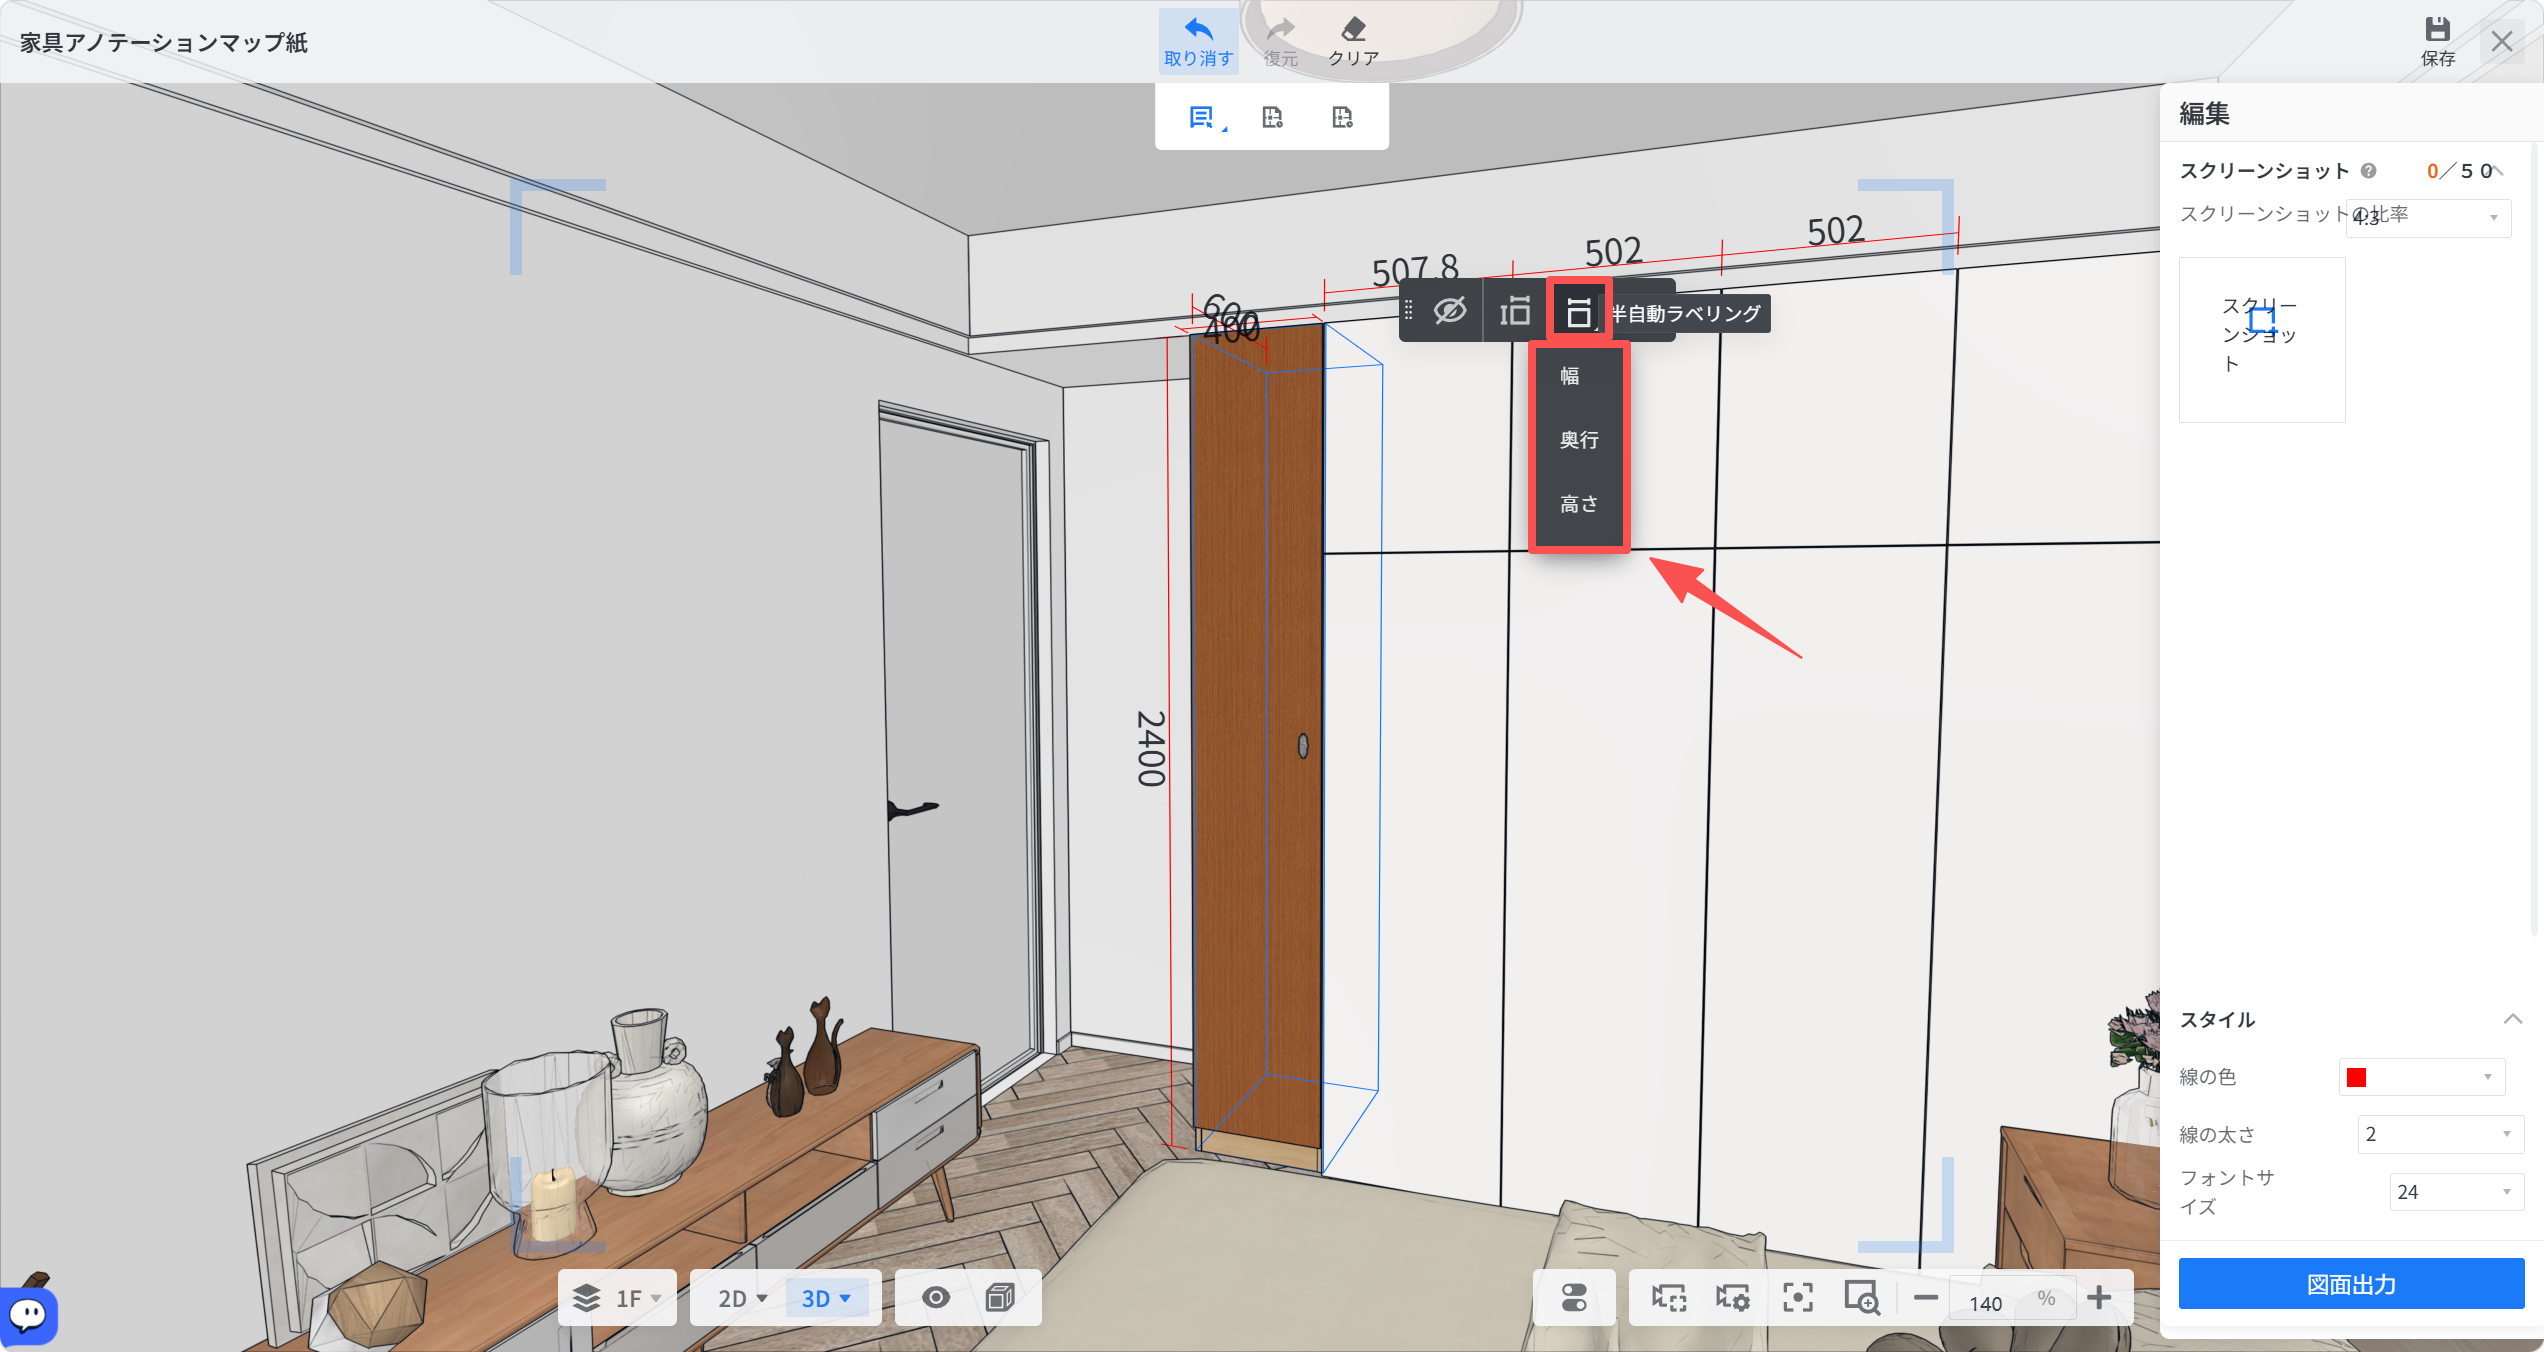Click the 線の色 label
This screenshot has width=2544, height=1352.
tap(2208, 1076)
